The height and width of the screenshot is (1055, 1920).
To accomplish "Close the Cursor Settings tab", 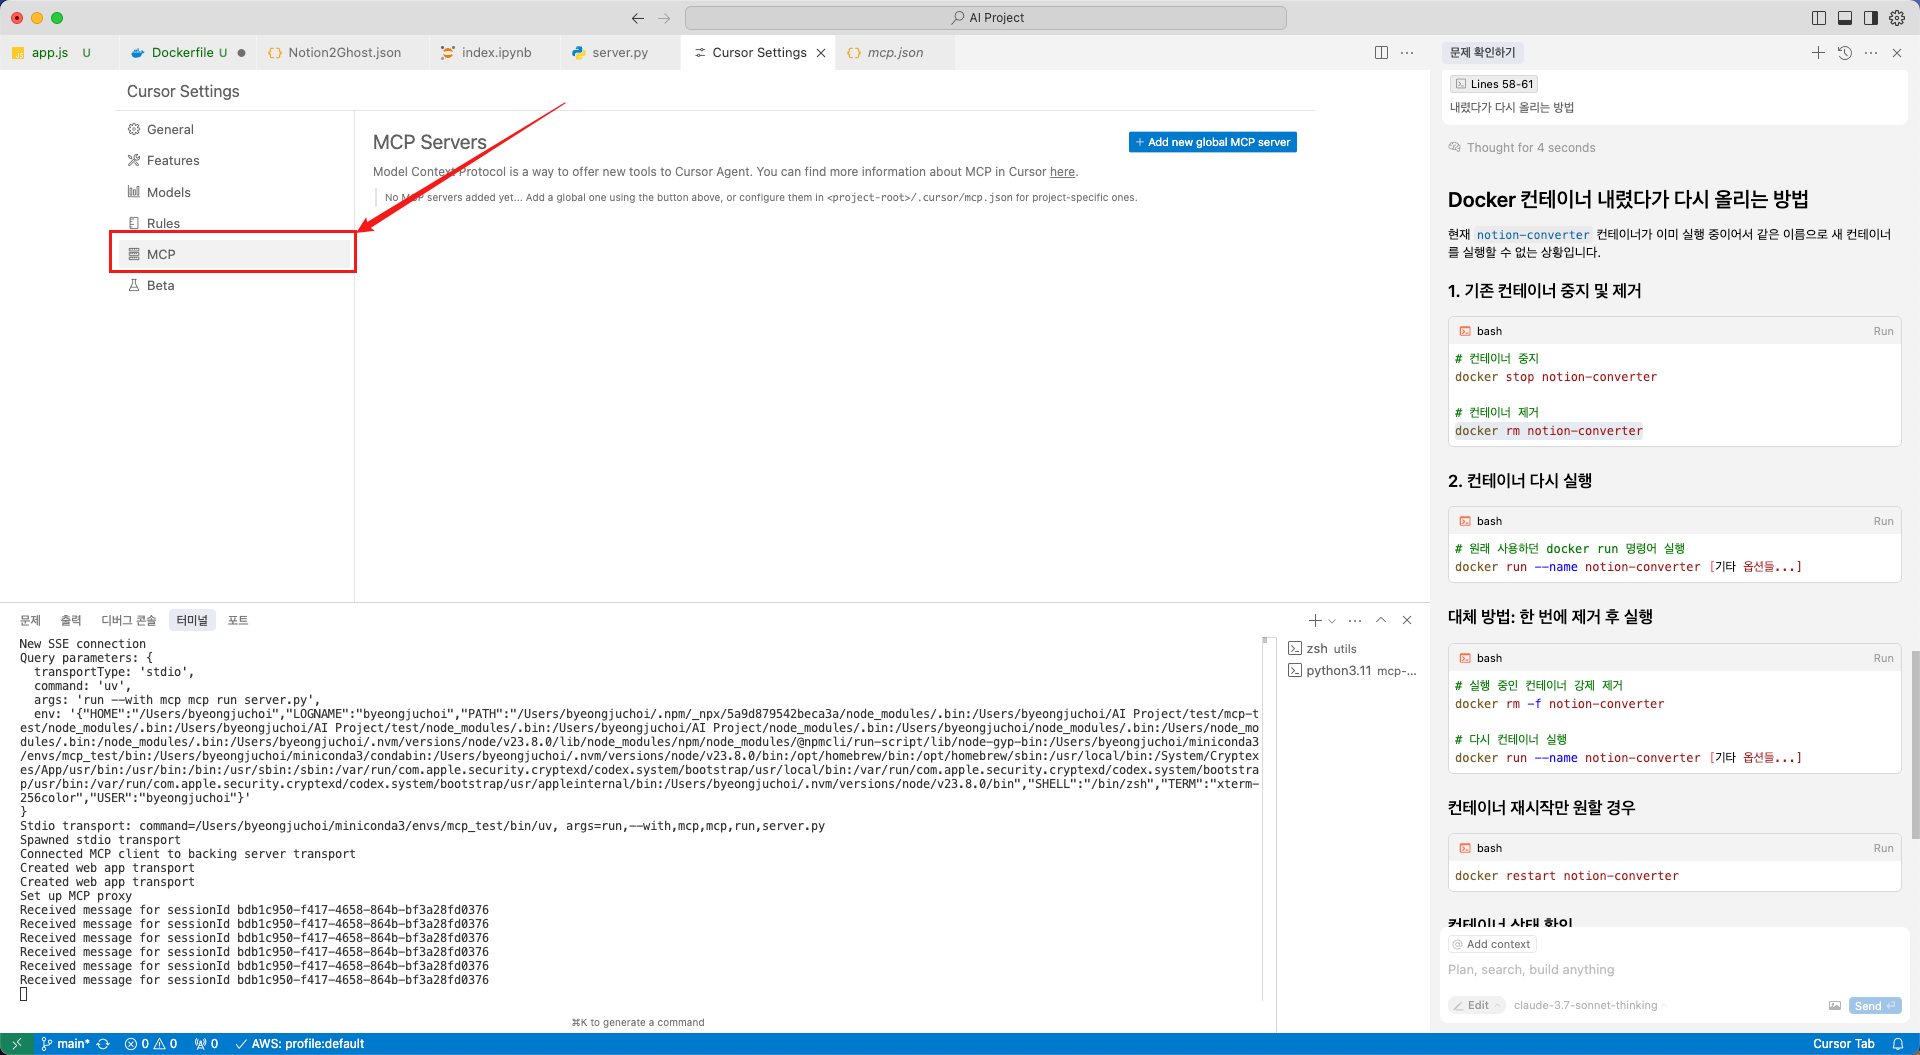I will 821,53.
